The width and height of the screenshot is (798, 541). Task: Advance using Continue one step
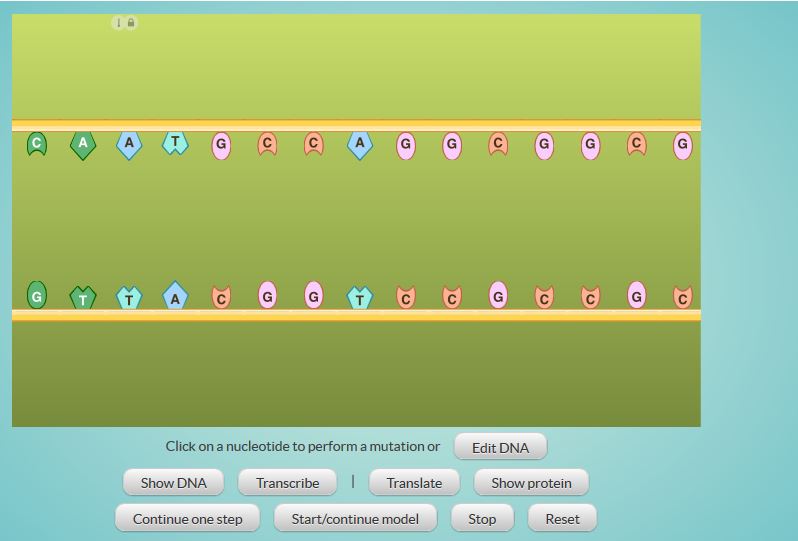(188, 518)
